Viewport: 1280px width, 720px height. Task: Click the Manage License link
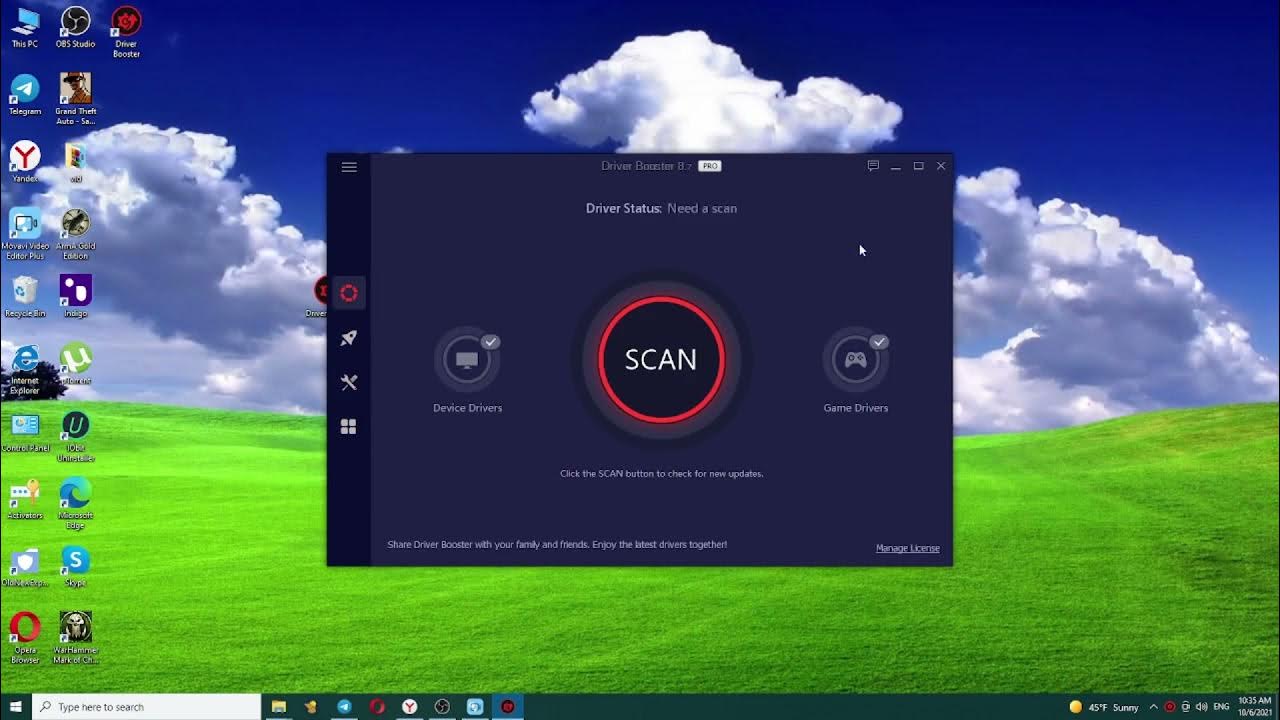coord(908,548)
